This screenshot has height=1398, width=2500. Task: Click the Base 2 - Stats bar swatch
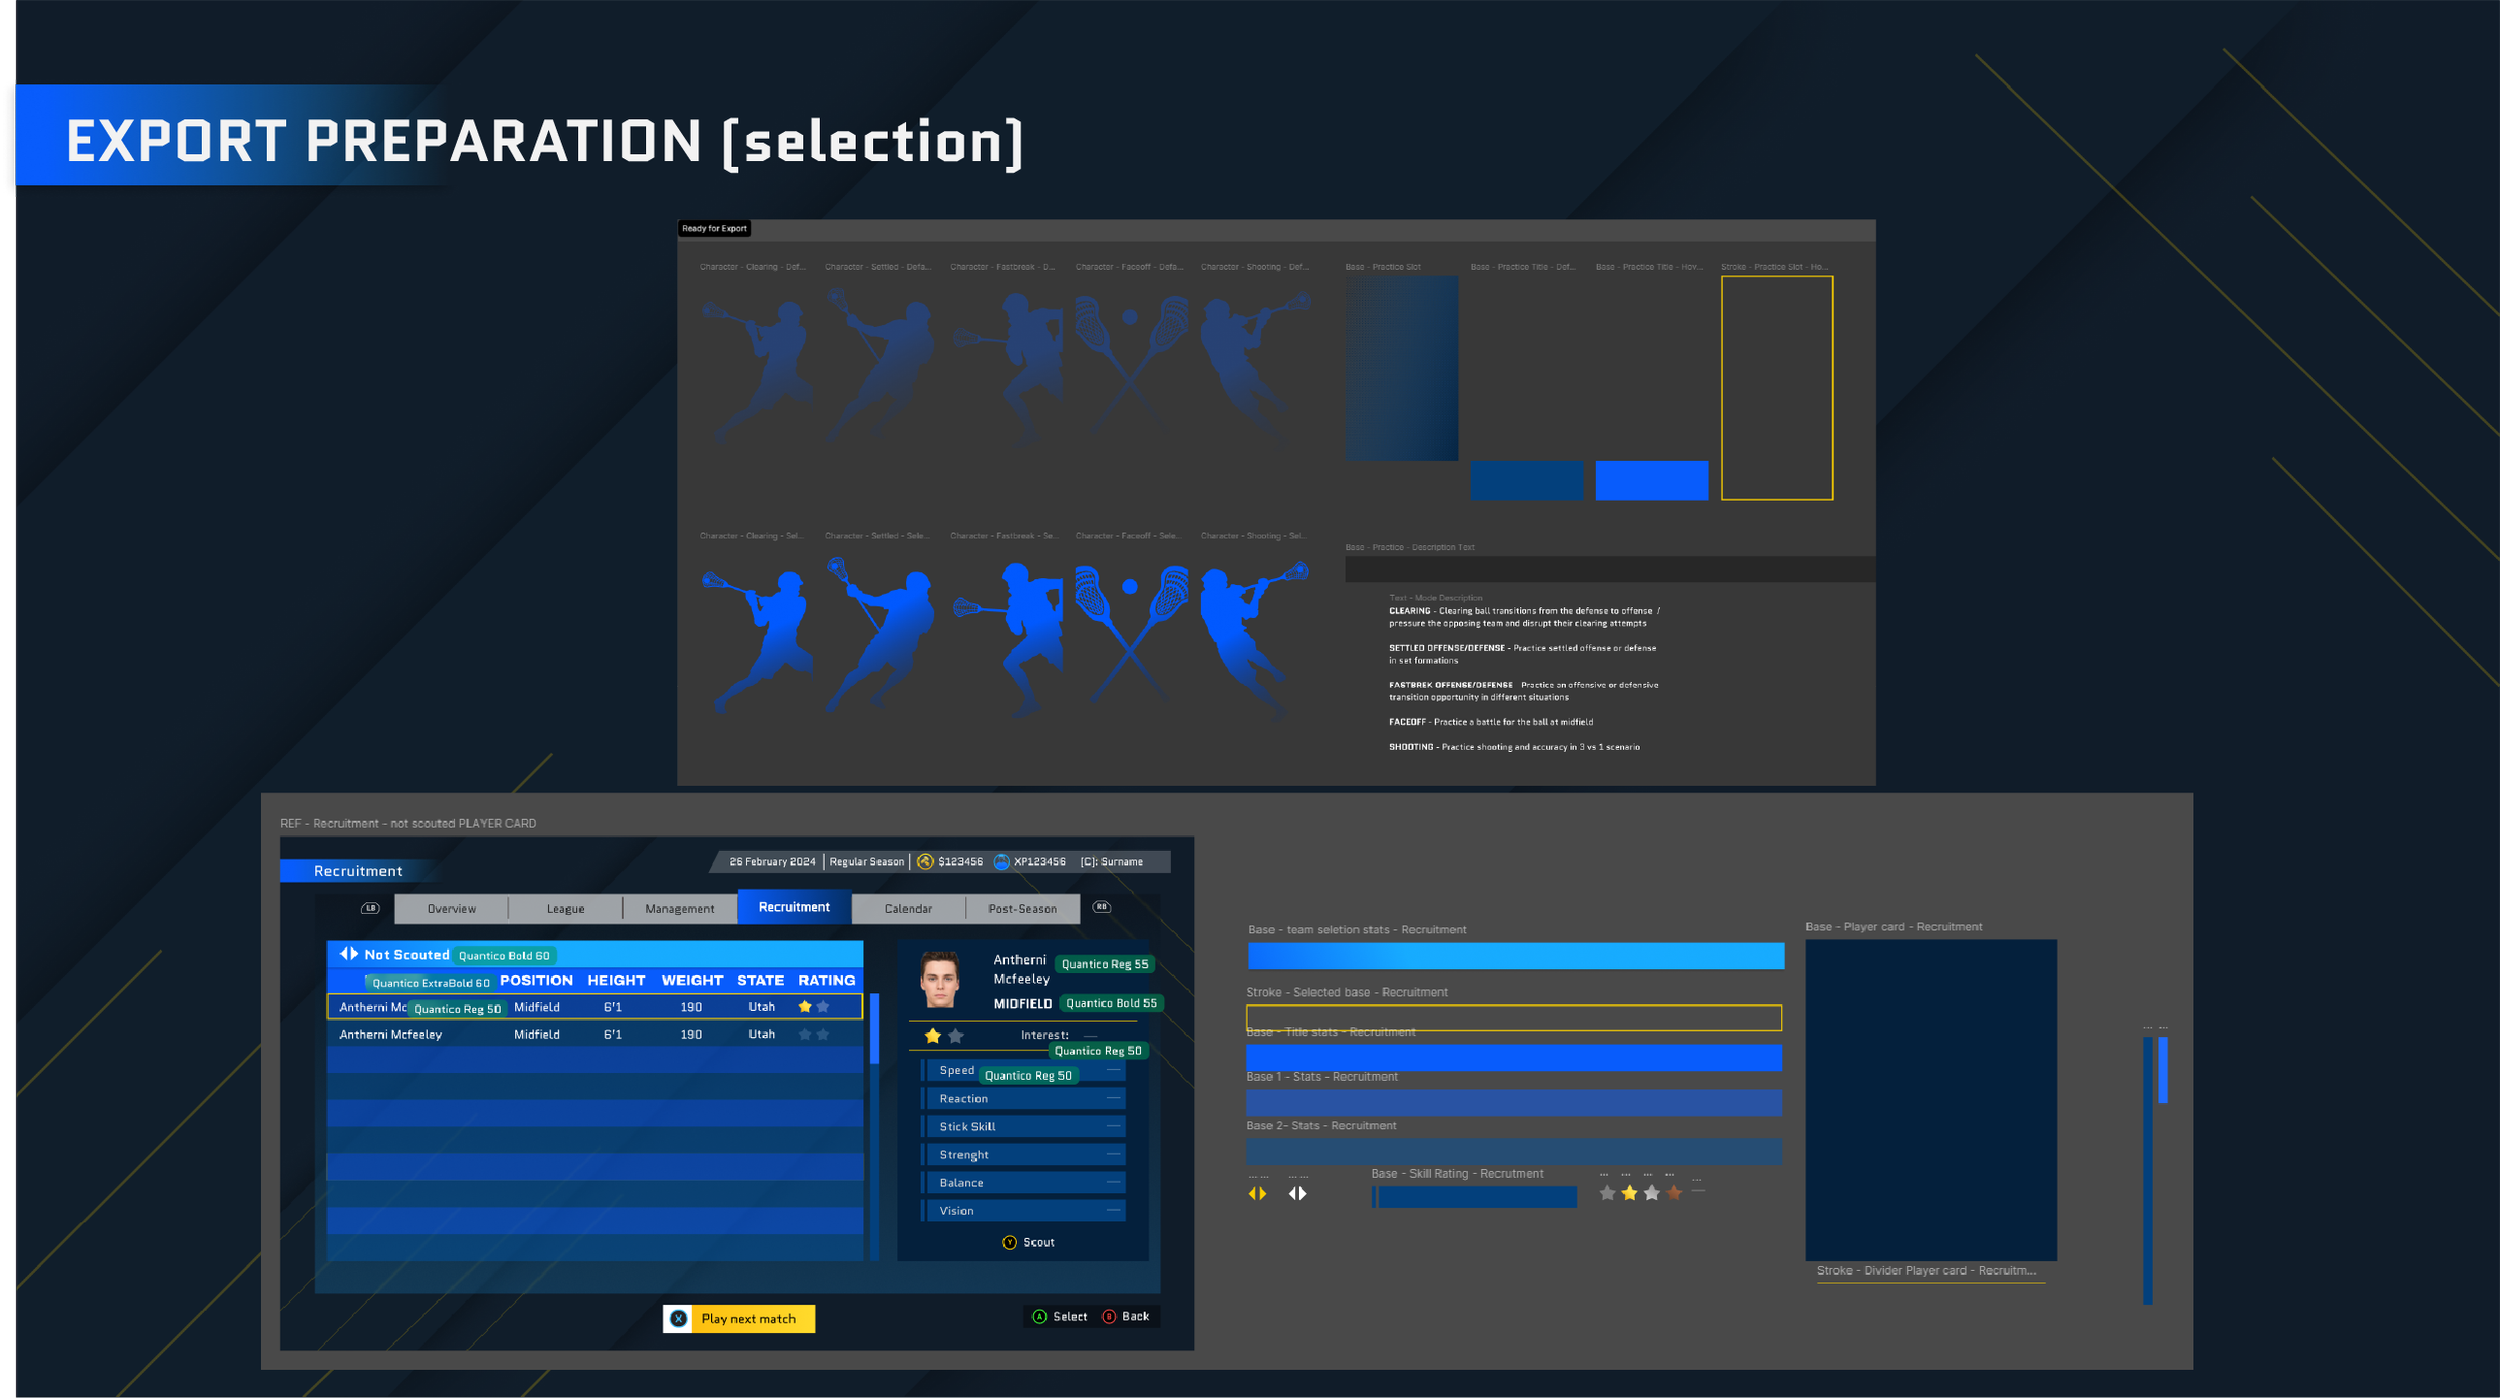[x=1514, y=1151]
